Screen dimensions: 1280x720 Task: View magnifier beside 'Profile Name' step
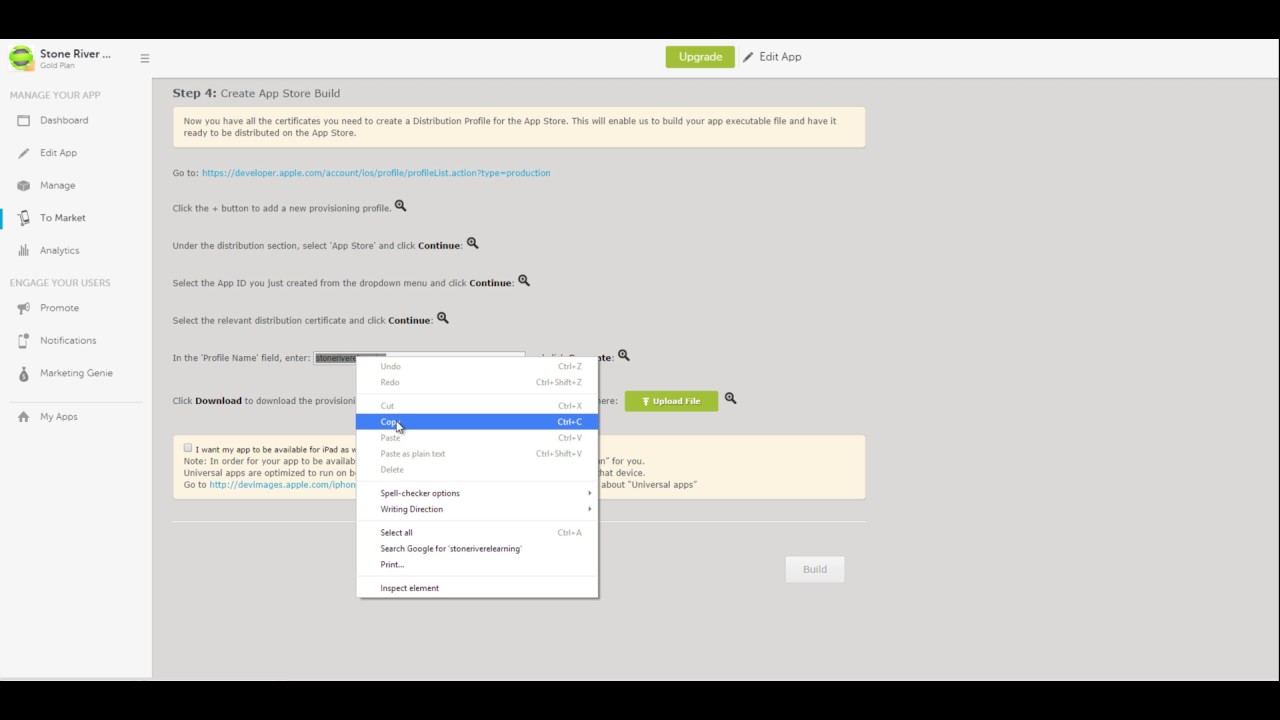(x=623, y=355)
